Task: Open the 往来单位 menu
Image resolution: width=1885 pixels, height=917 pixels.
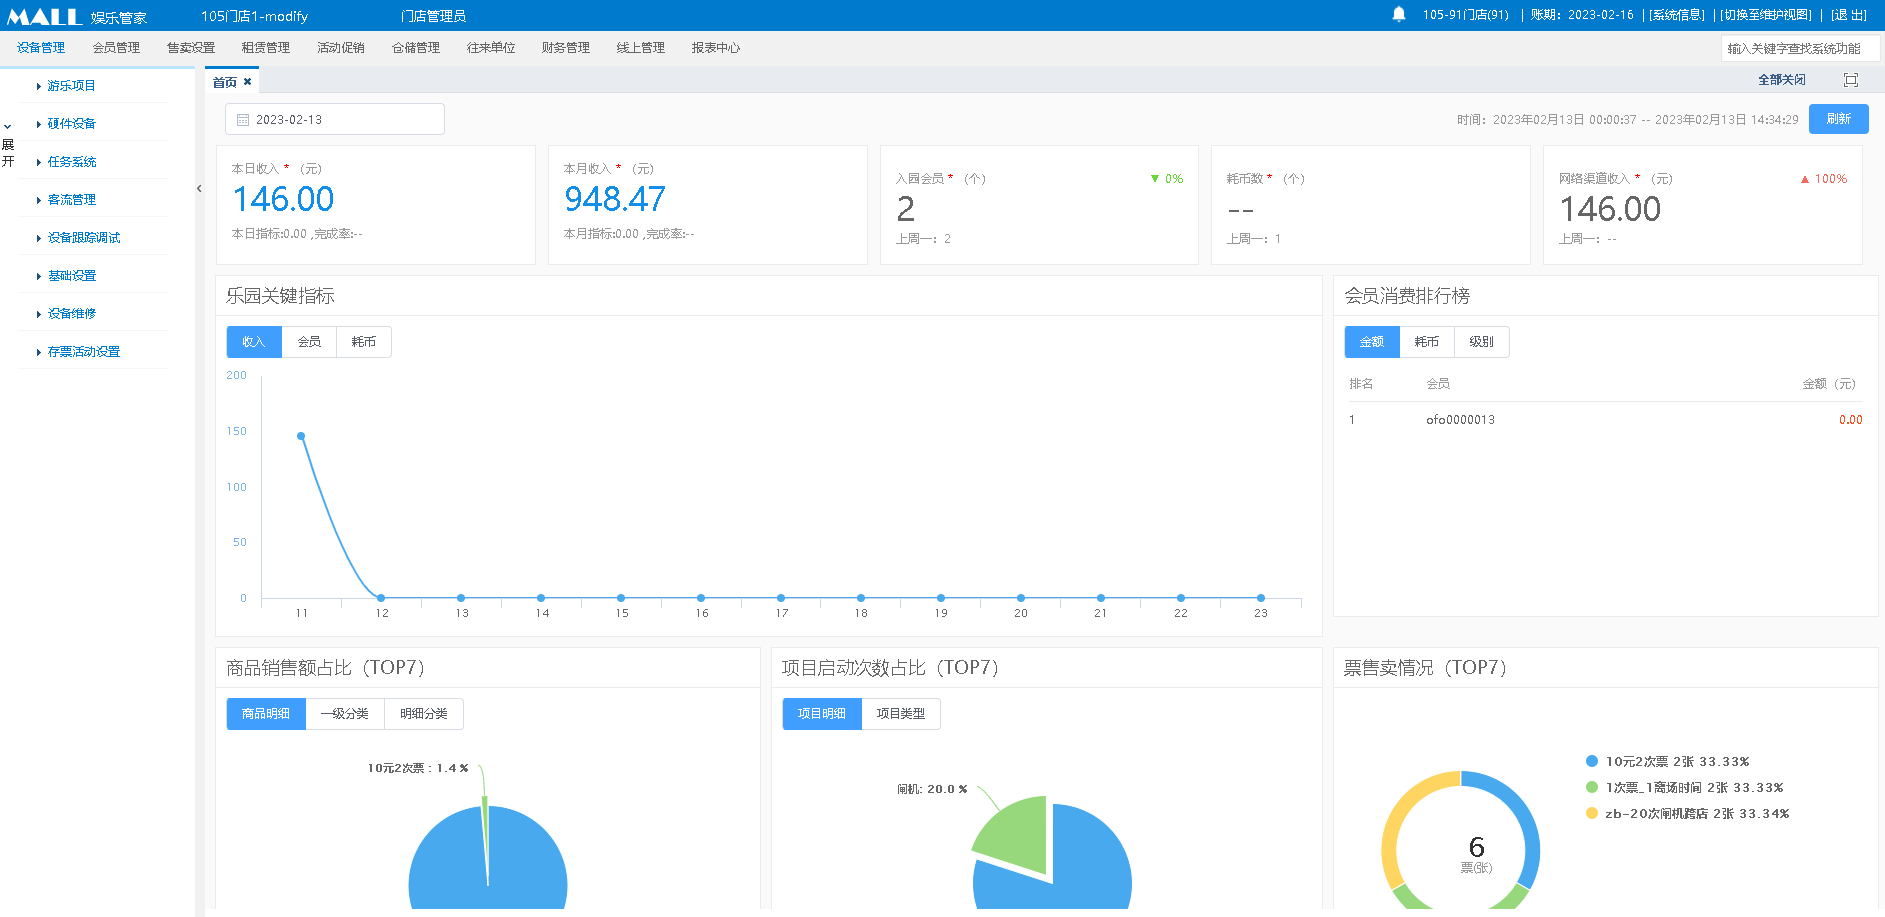Action: (x=491, y=48)
